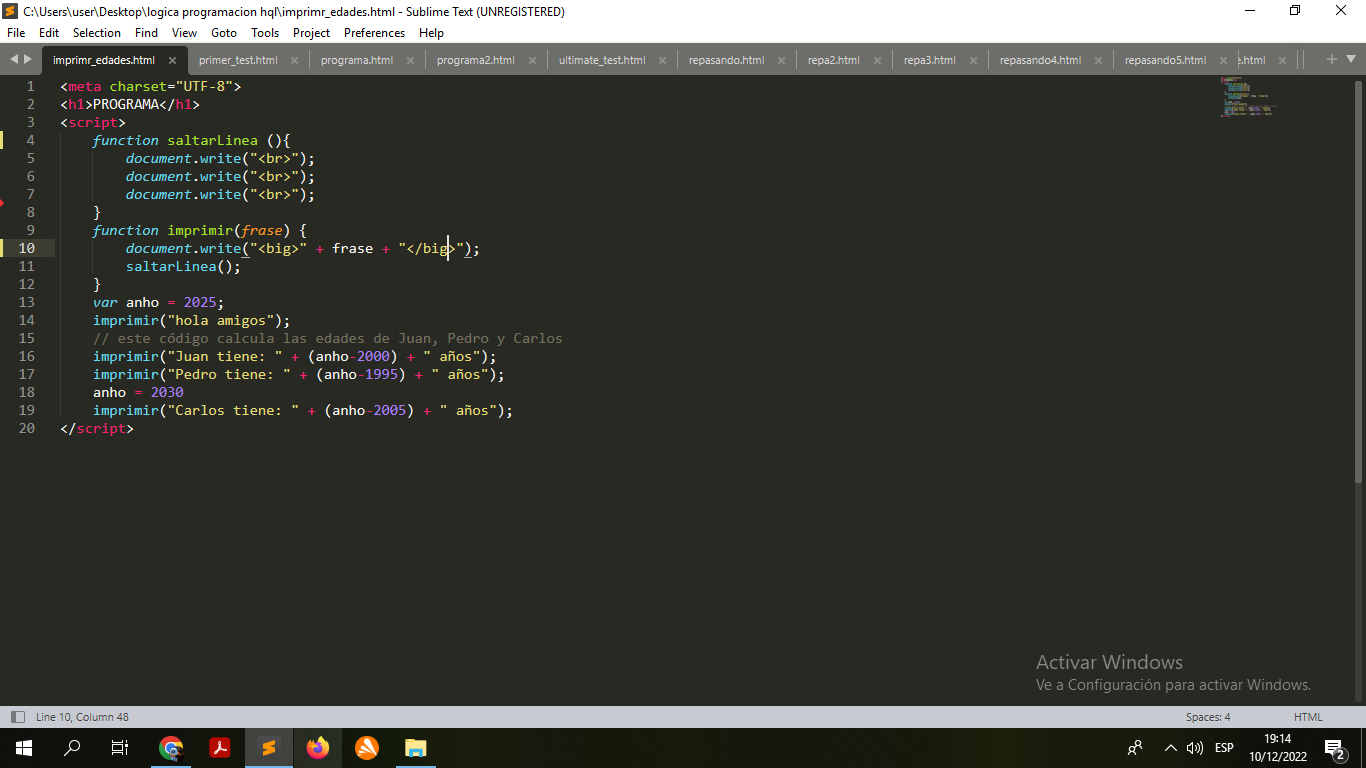Click 'anho = 2030' on line 18
This screenshot has width=1366, height=768.
(138, 392)
